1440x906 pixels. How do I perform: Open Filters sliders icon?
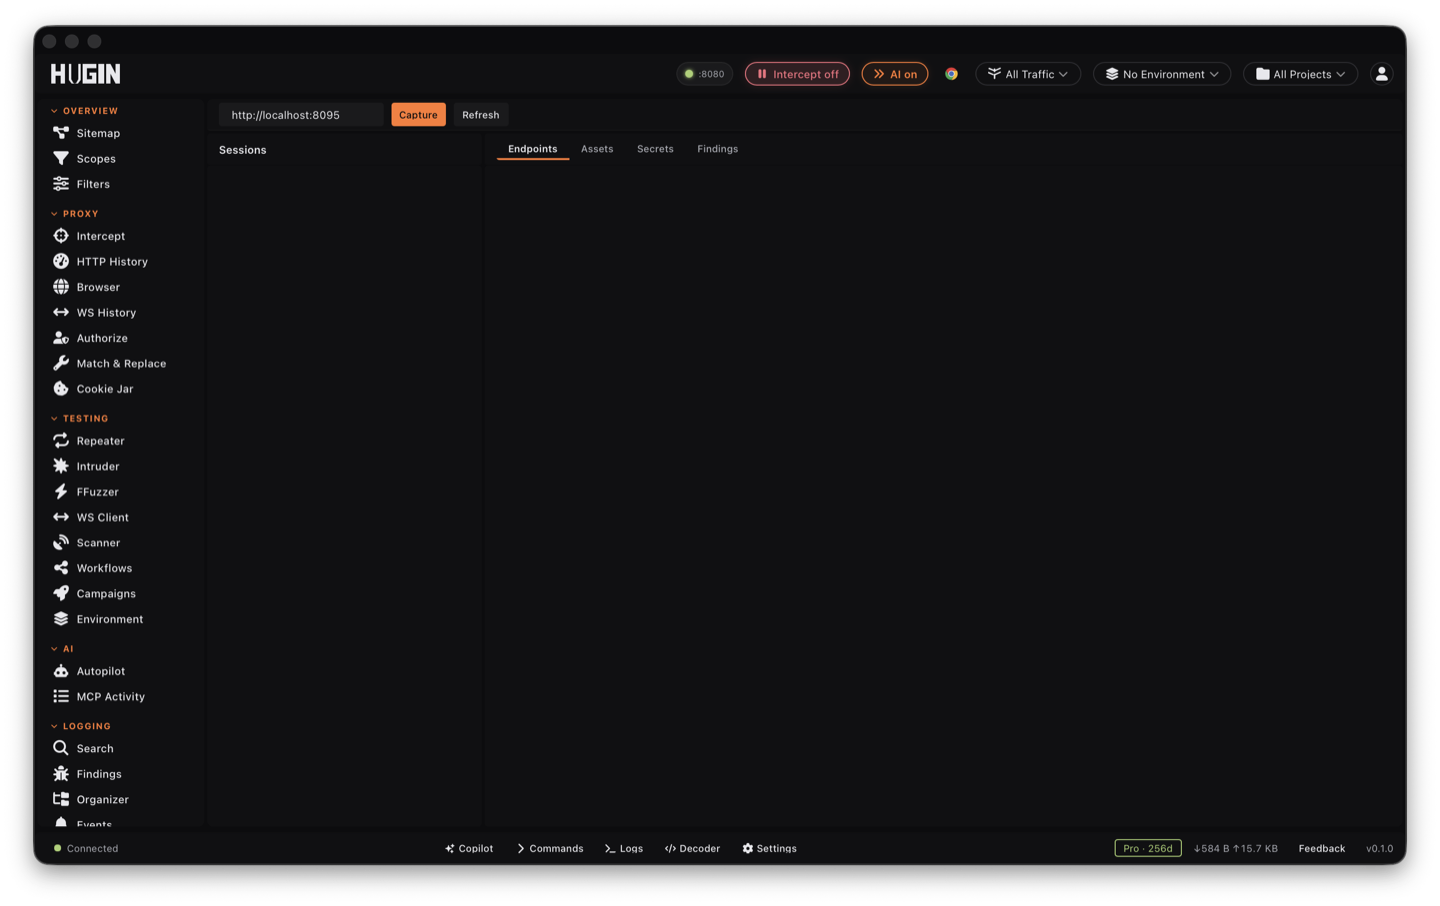[61, 184]
